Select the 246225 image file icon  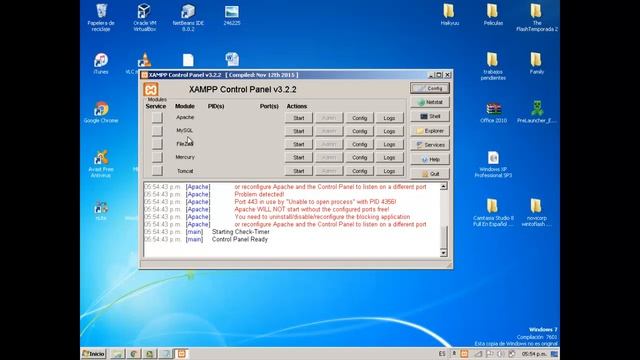coord(232,15)
